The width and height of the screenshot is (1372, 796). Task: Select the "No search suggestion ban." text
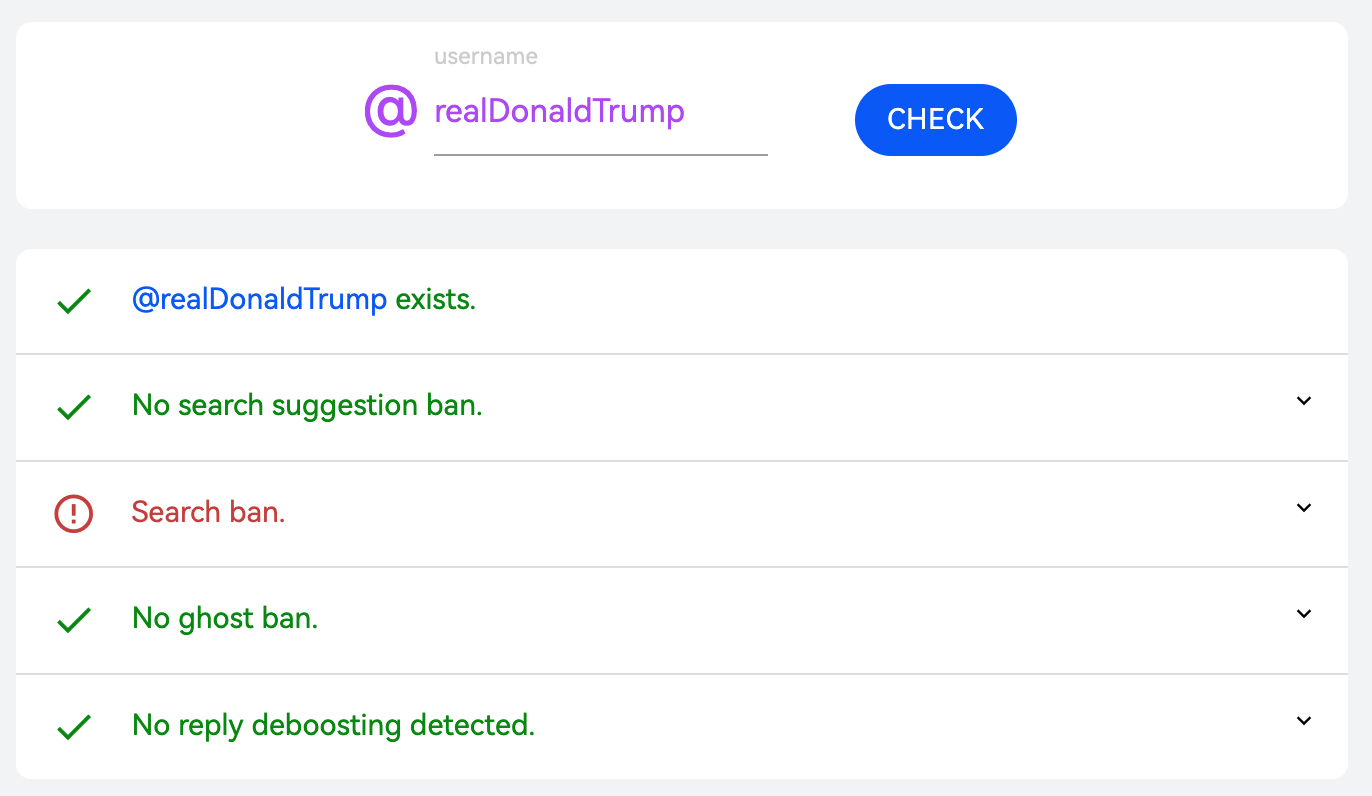coord(307,405)
